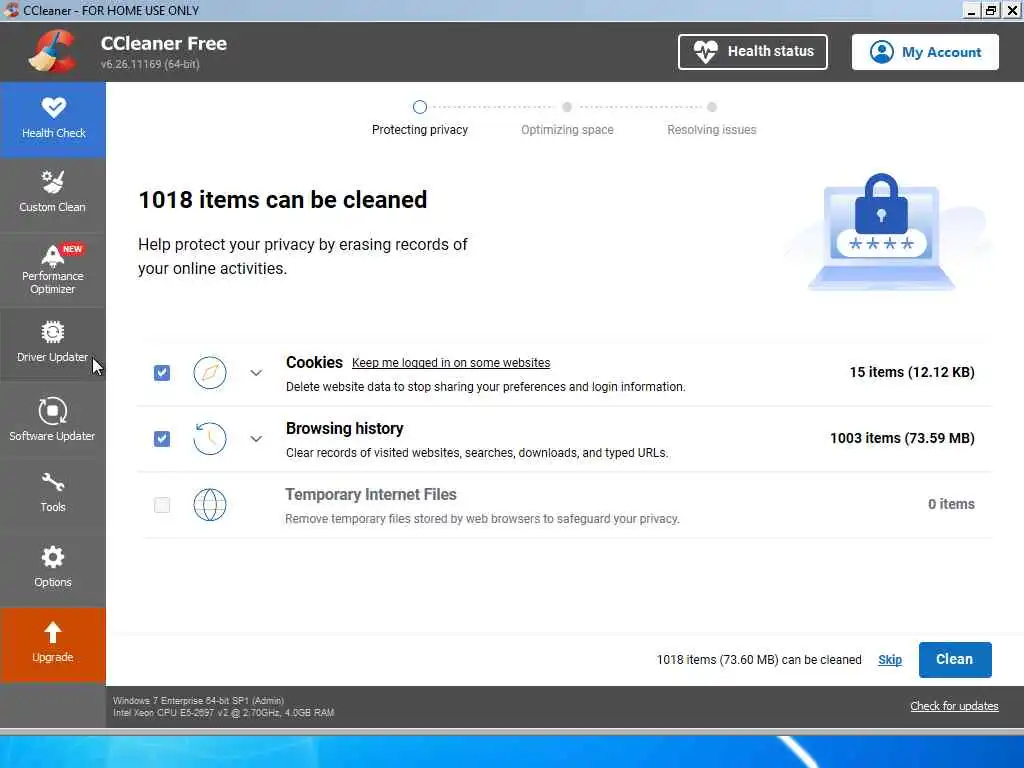Image resolution: width=1024 pixels, height=768 pixels.
Task: Click the '1018 items (73.60 MB) can be cleaned' summary
Action: click(759, 660)
